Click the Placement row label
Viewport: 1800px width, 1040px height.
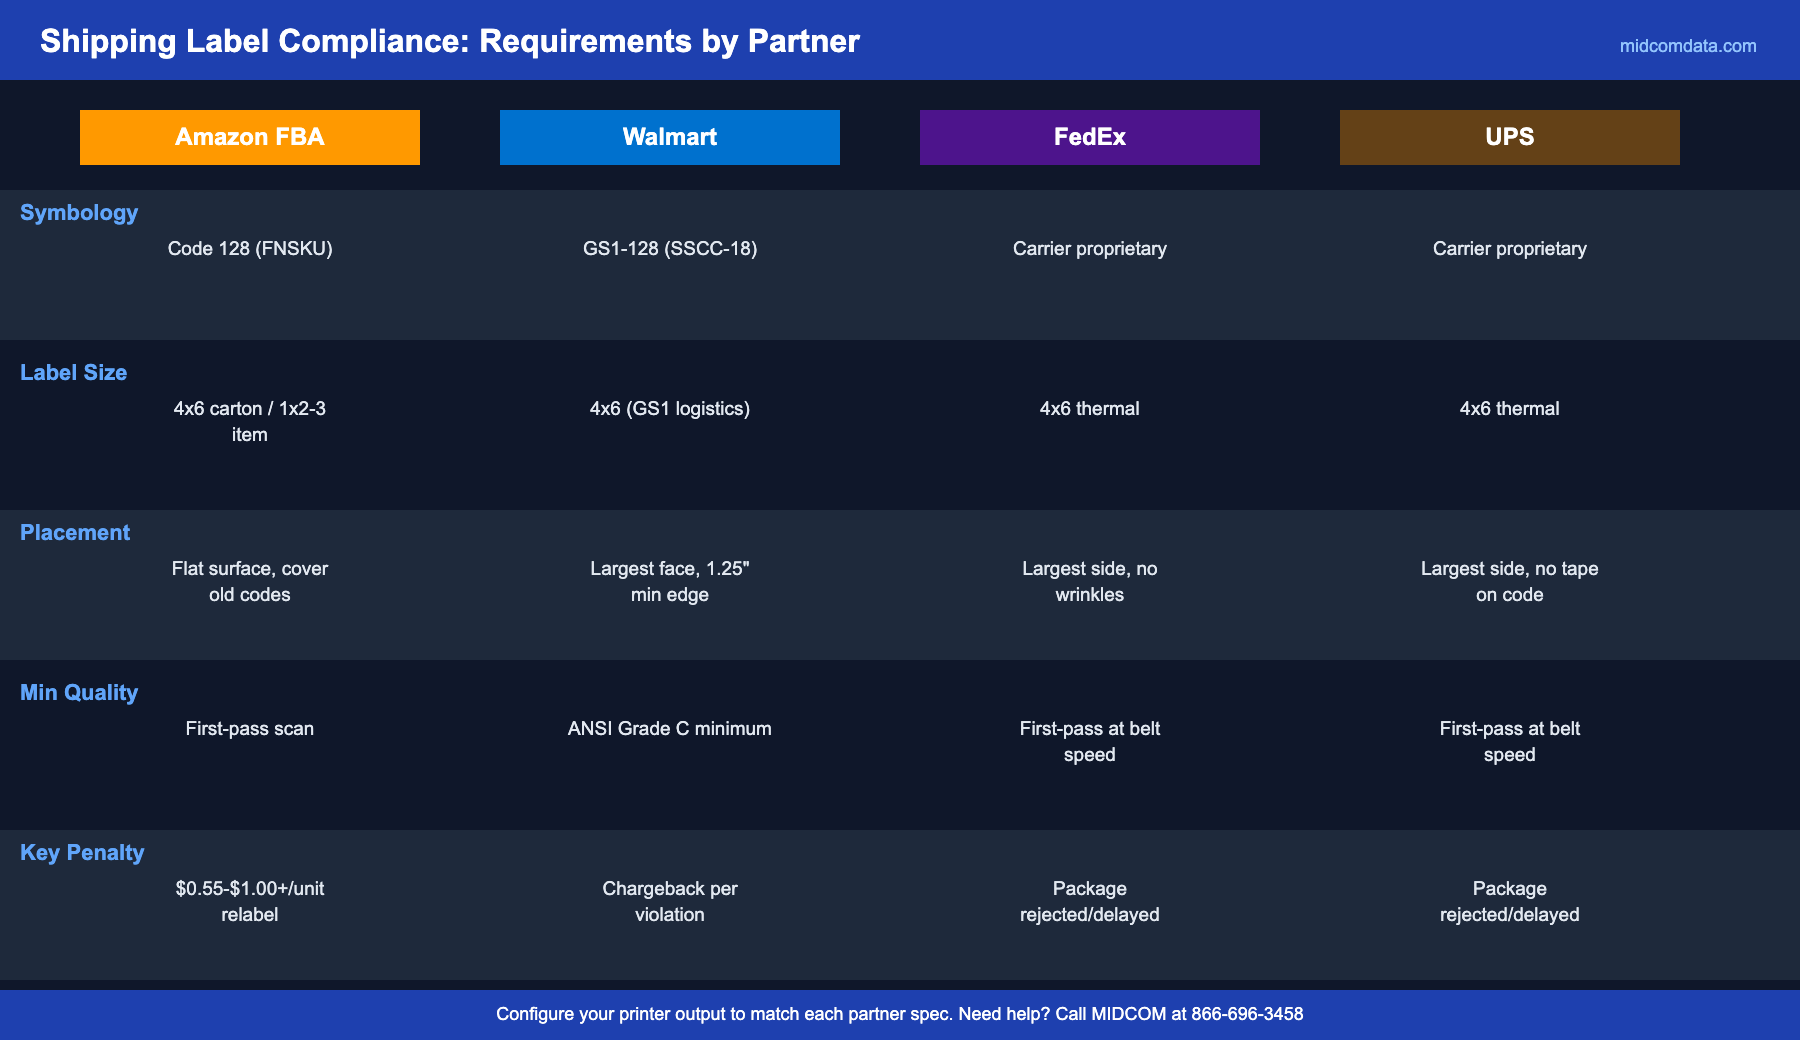click(75, 533)
